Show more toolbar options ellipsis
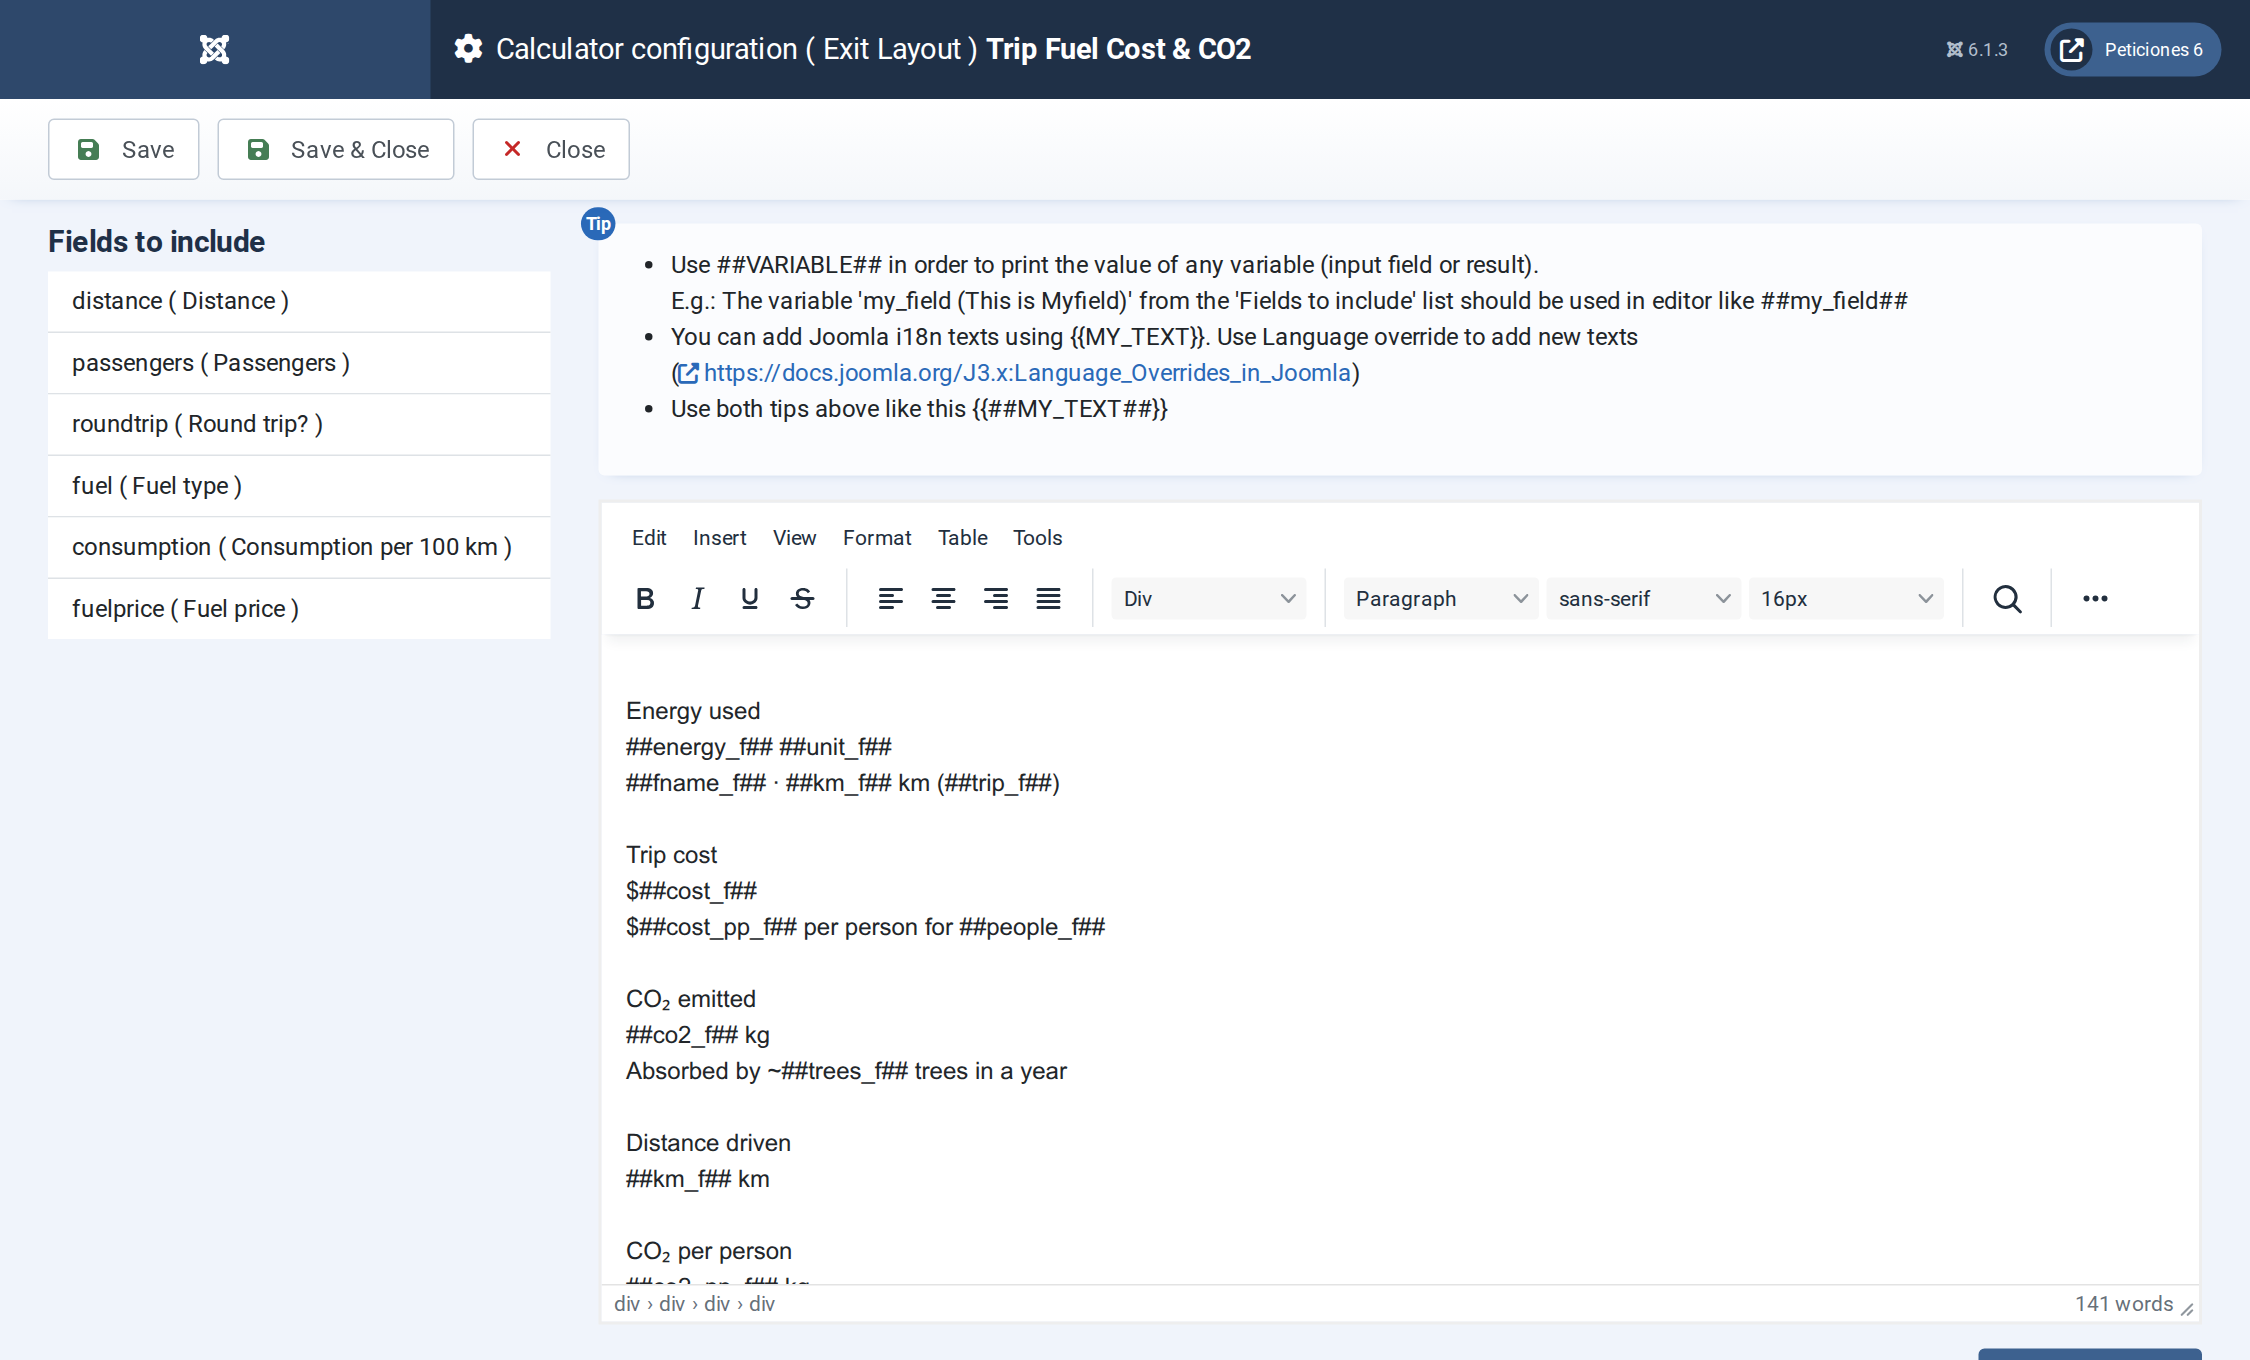Image resolution: width=2250 pixels, height=1360 pixels. 2095,598
